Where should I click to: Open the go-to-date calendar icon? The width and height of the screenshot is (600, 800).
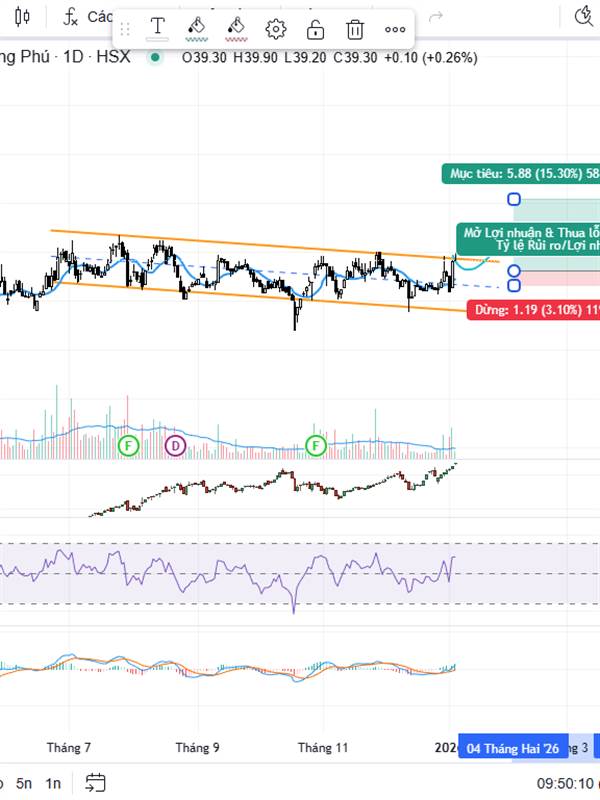[95, 783]
